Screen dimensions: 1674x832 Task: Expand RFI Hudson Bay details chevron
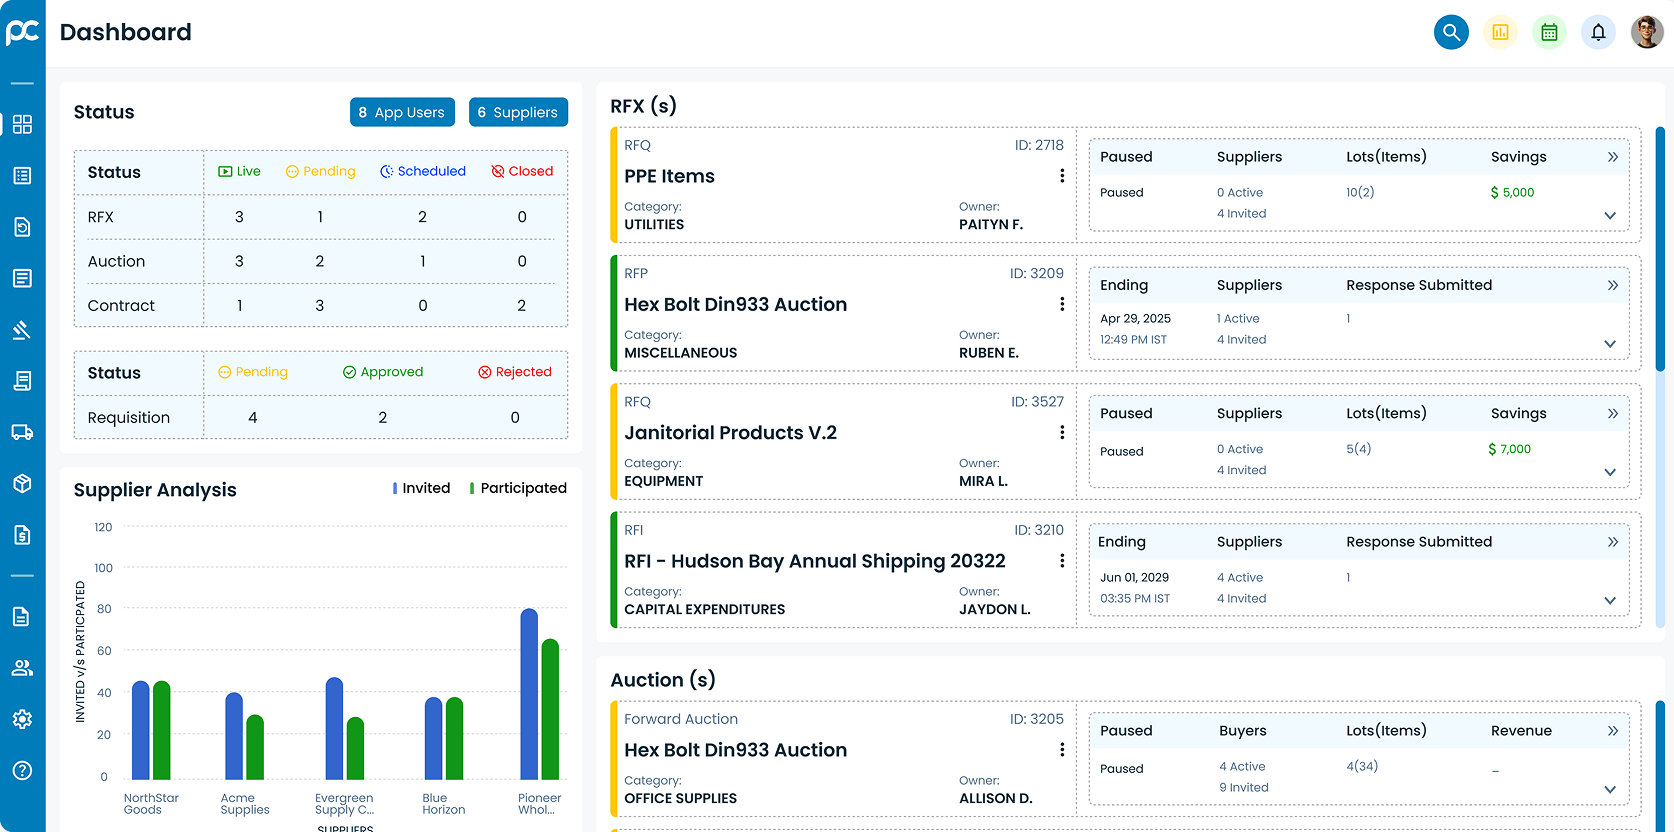click(x=1610, y=600)
